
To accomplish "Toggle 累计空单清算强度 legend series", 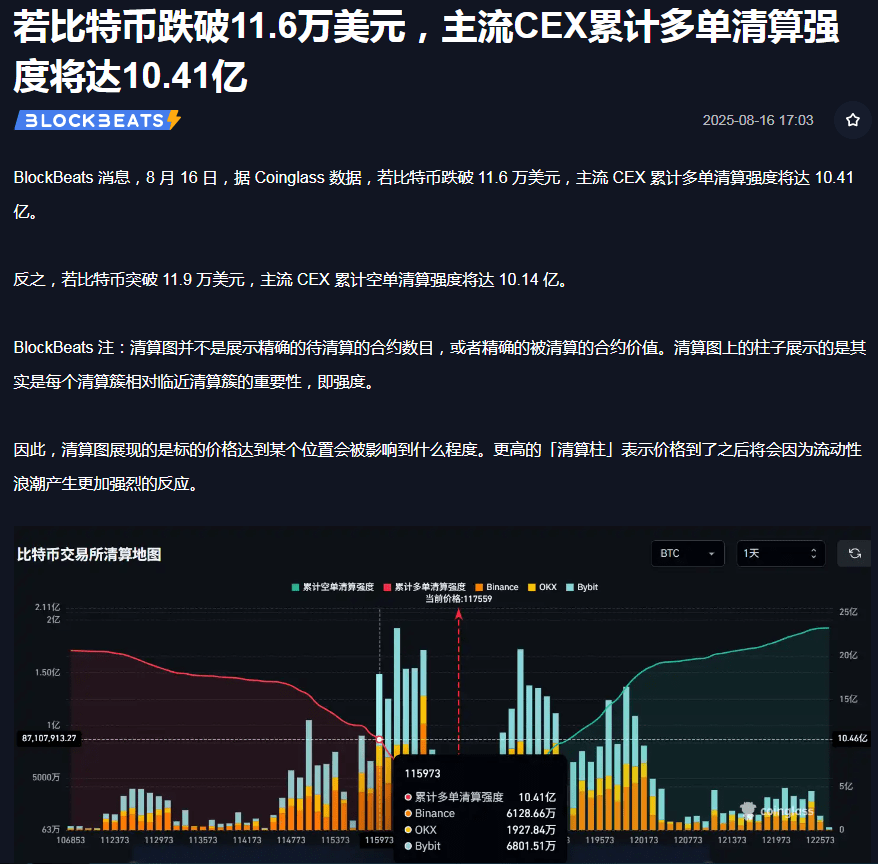I will 333,587.
